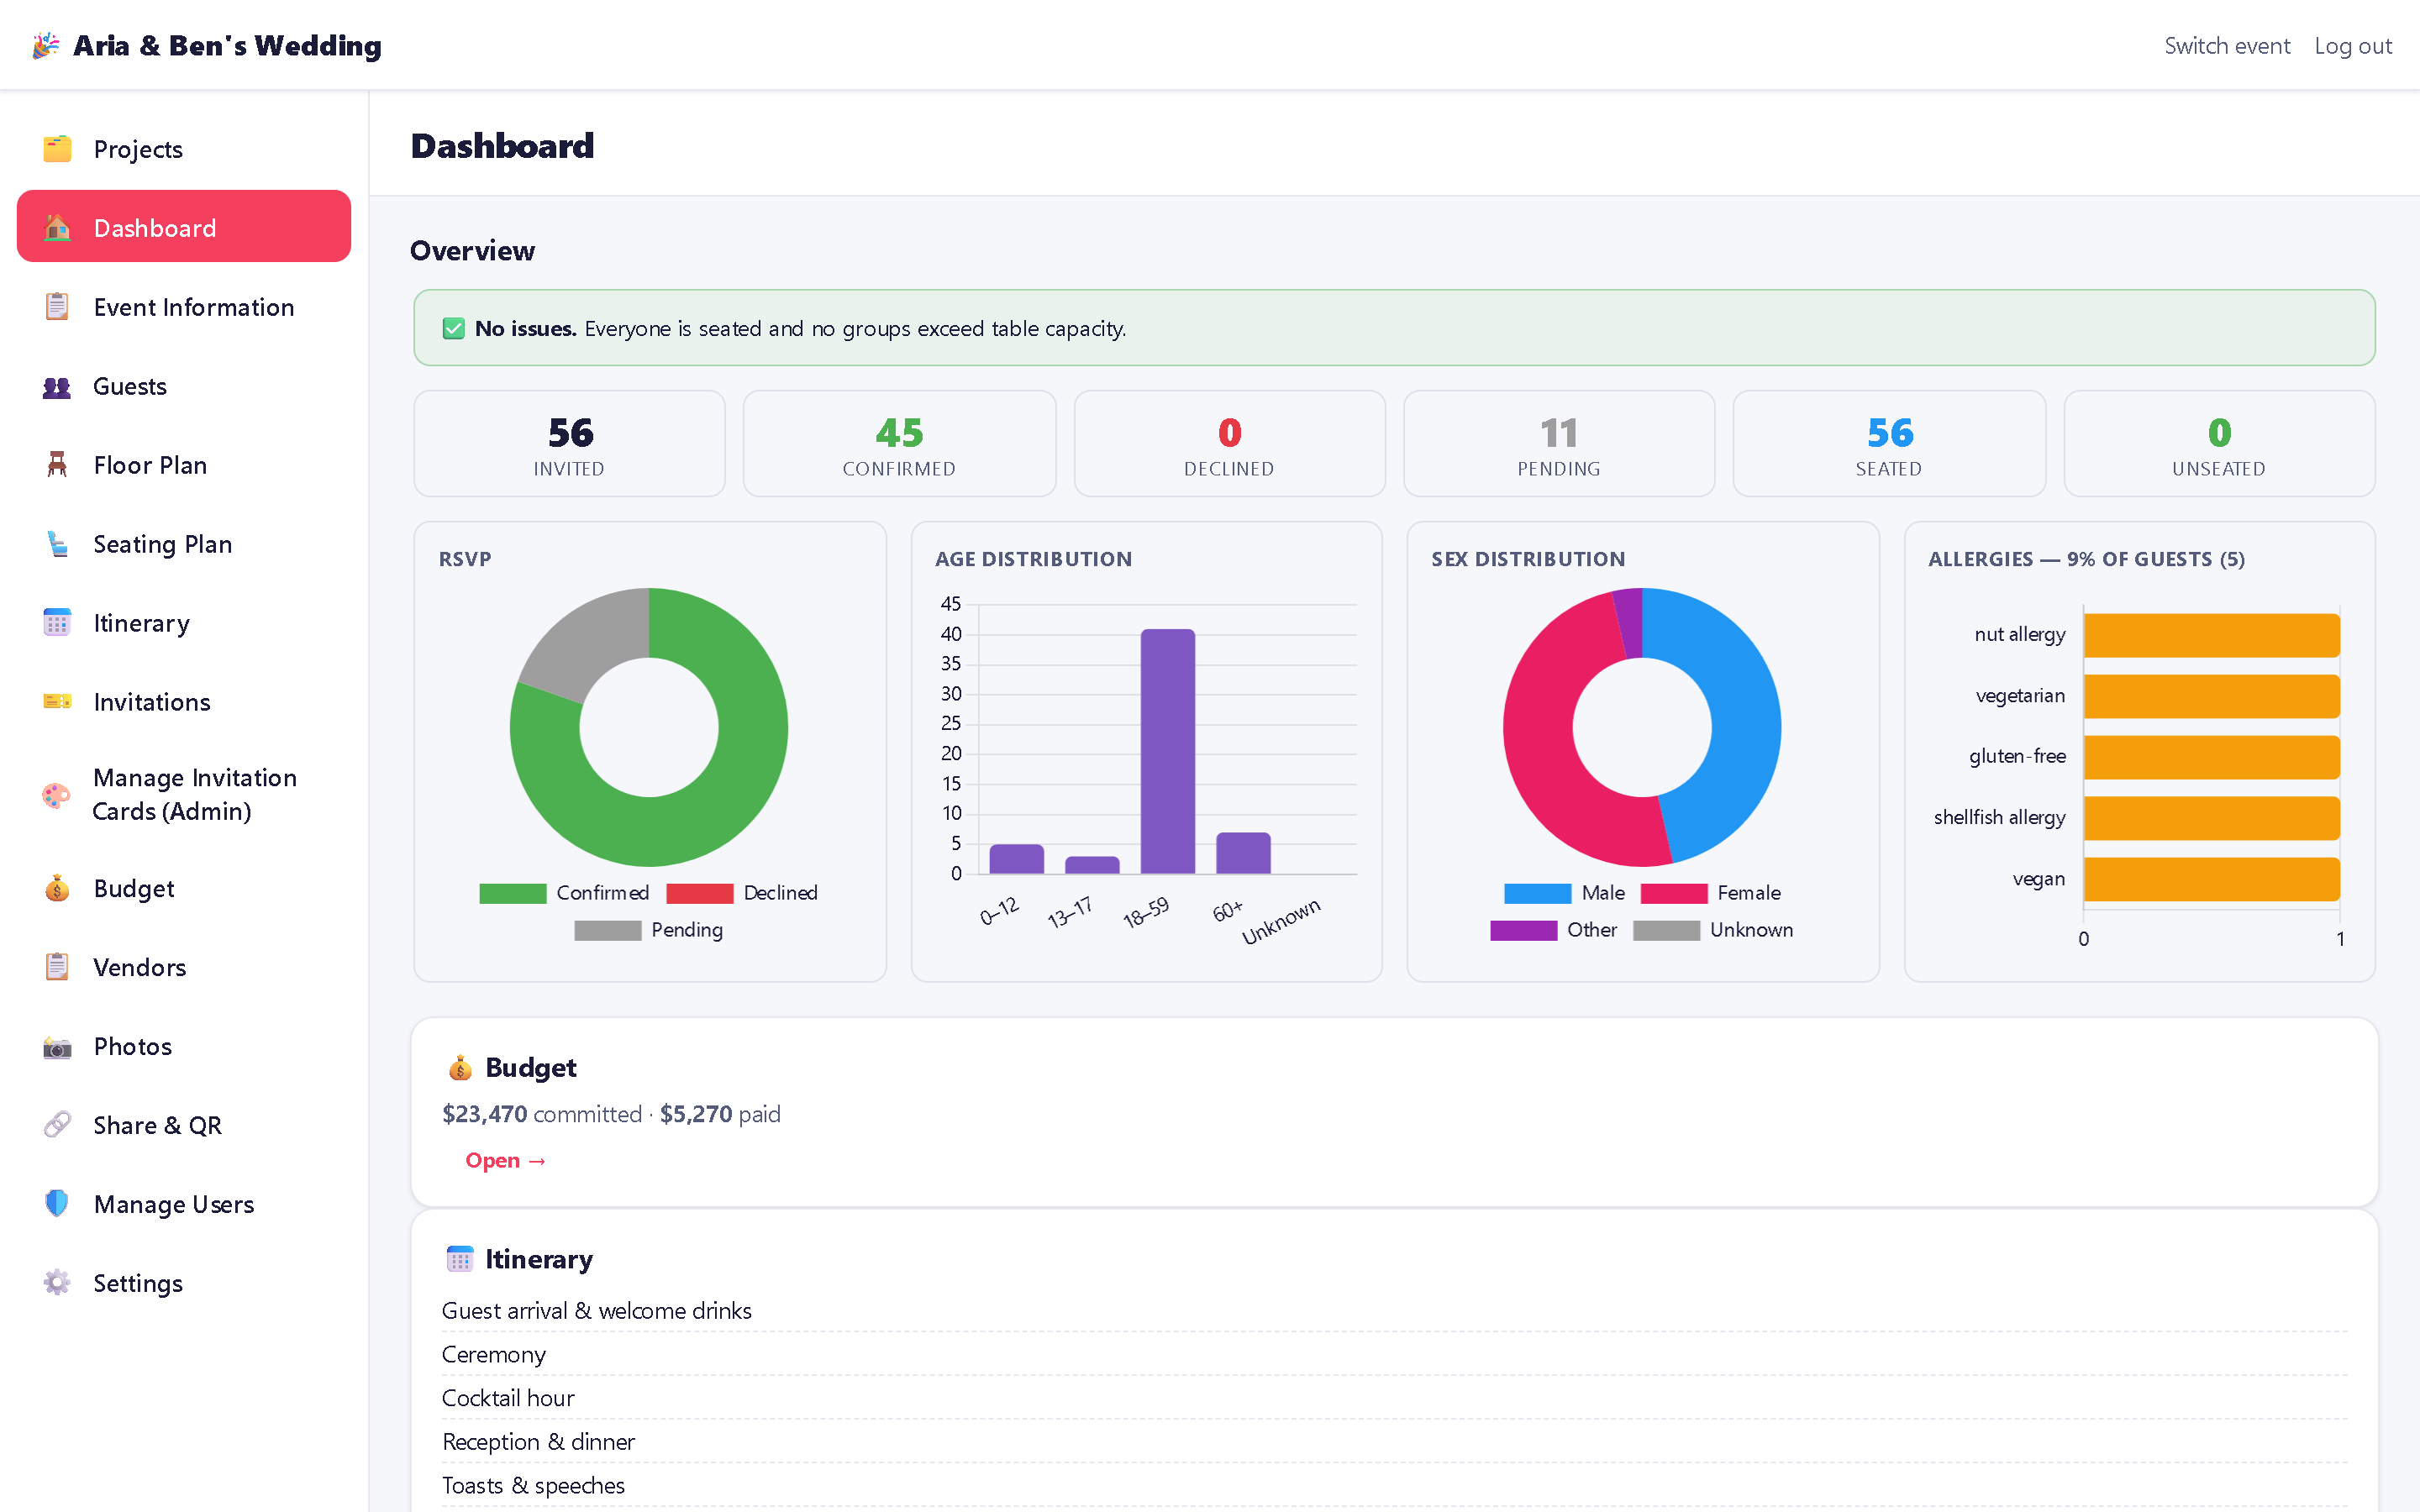Click the money bag icon in Budget card
2420x1512 pixels.
(x=460, y=1068)
